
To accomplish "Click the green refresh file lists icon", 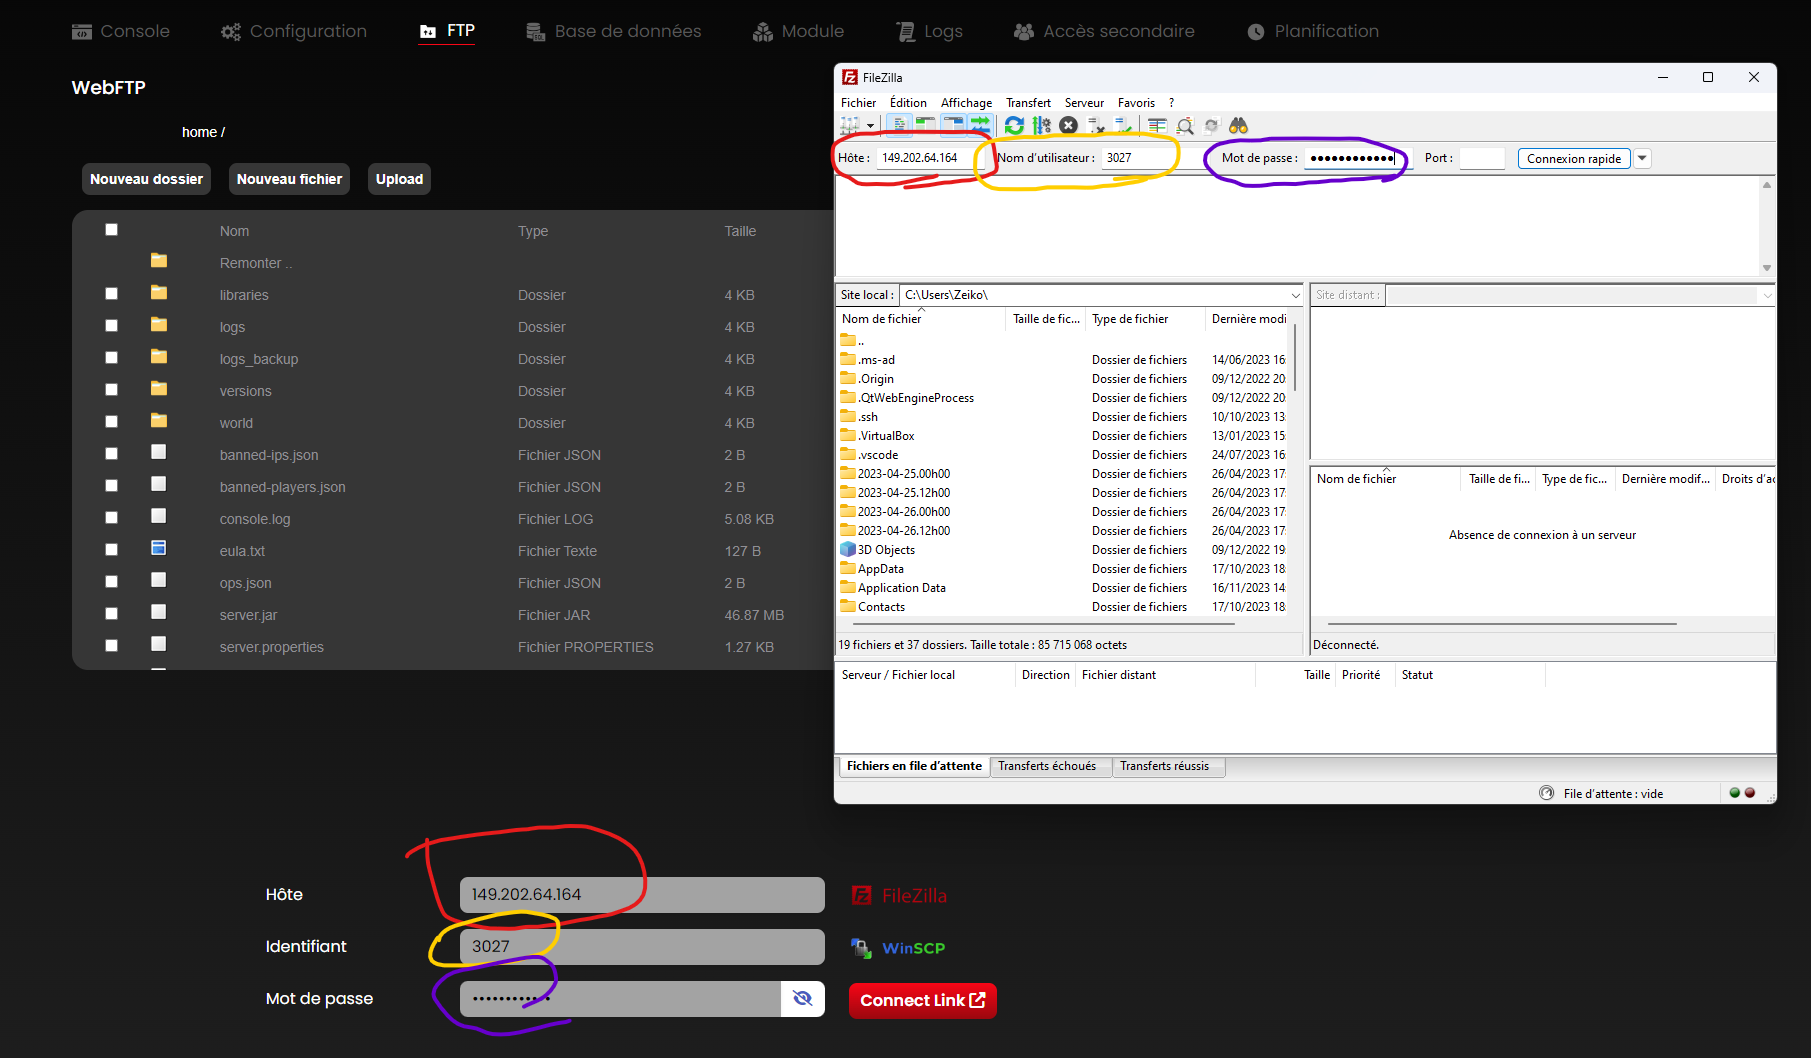I will pyautogui.click(x=1014, y=126).
